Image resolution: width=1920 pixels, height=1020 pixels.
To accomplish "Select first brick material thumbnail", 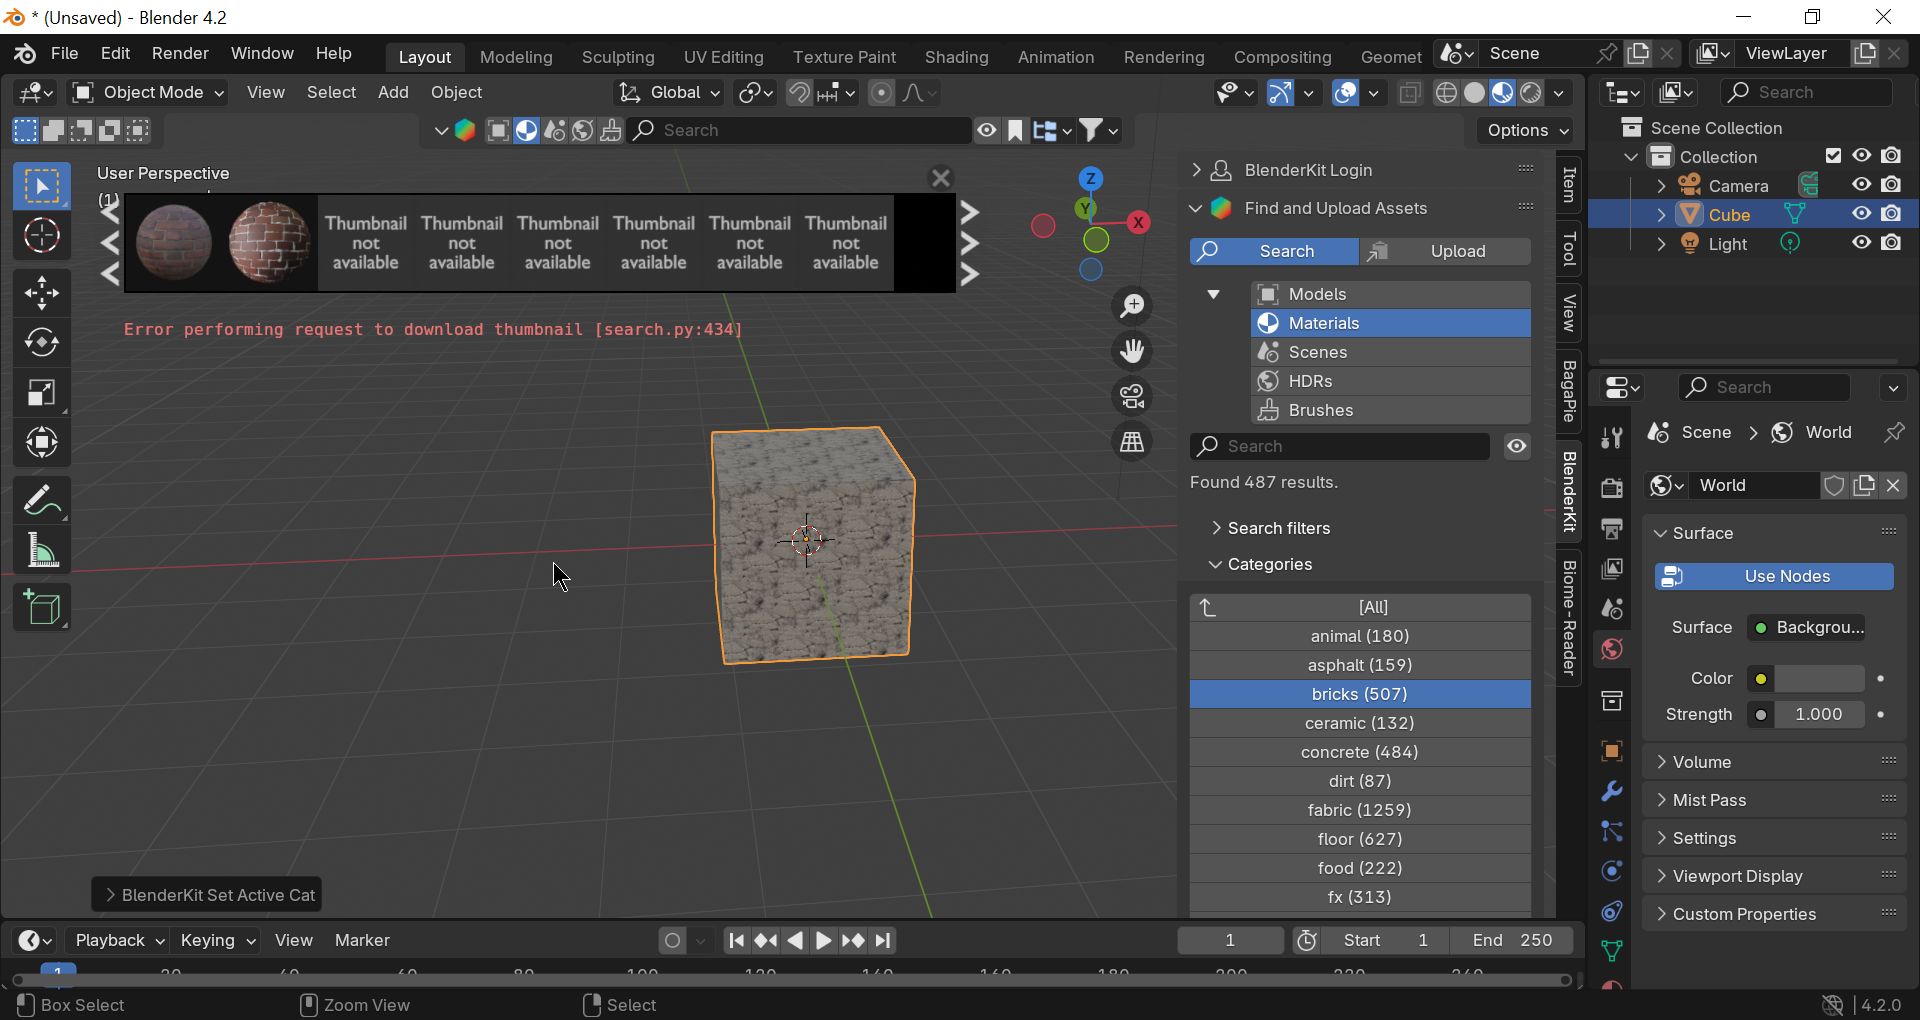I will point(174,244).
